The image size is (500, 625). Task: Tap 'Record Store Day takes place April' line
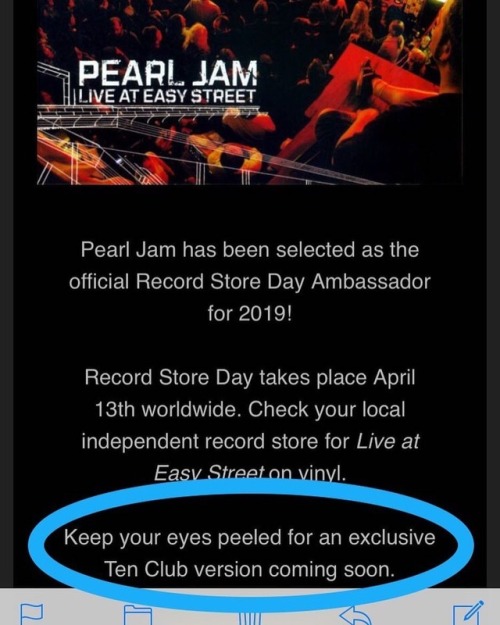click(250, 377)
